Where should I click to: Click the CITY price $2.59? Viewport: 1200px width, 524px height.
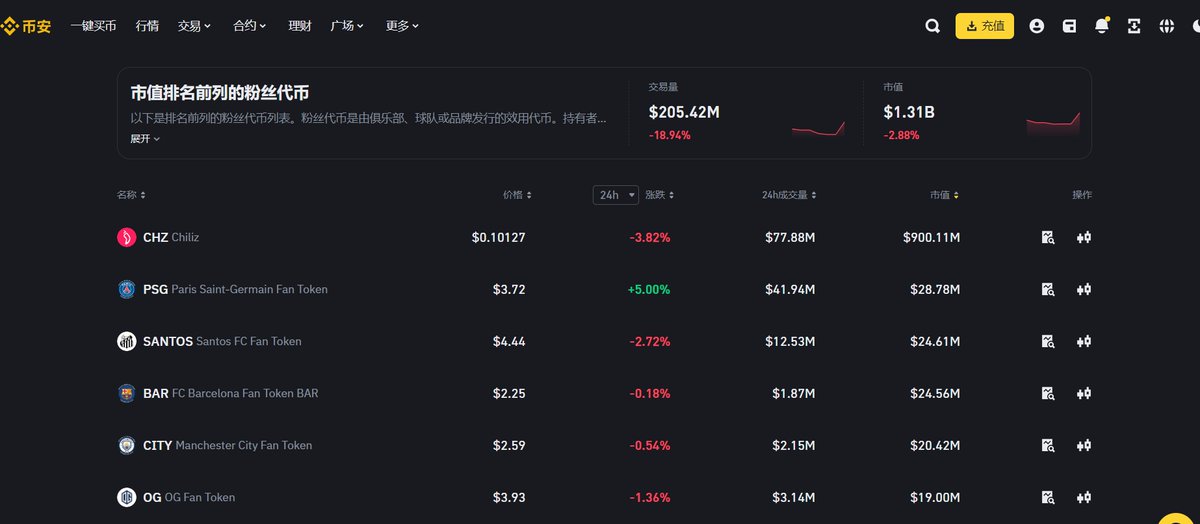(509, 445)
